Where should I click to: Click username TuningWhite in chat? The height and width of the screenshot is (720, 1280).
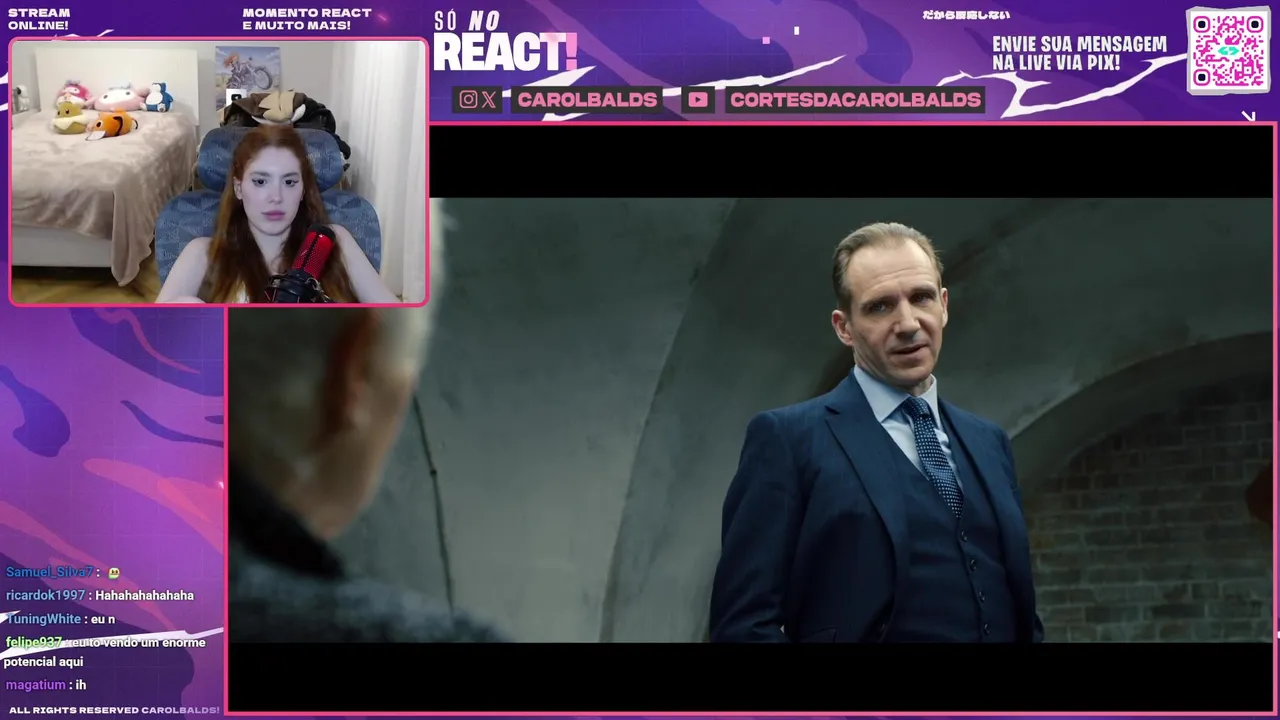[x=43, y=619]
